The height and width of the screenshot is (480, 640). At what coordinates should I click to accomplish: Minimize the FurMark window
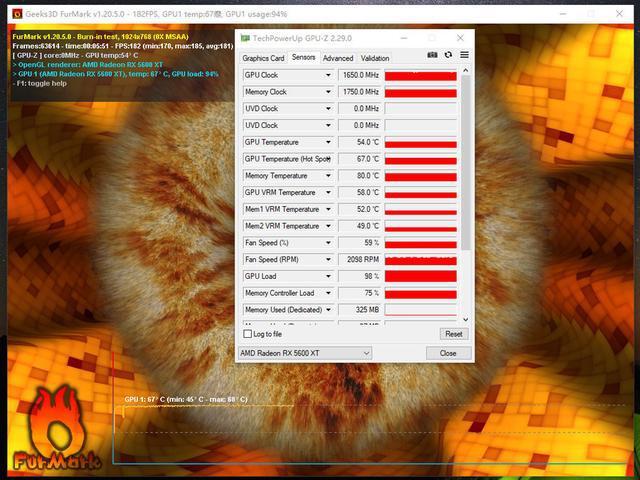click(563, 14)
